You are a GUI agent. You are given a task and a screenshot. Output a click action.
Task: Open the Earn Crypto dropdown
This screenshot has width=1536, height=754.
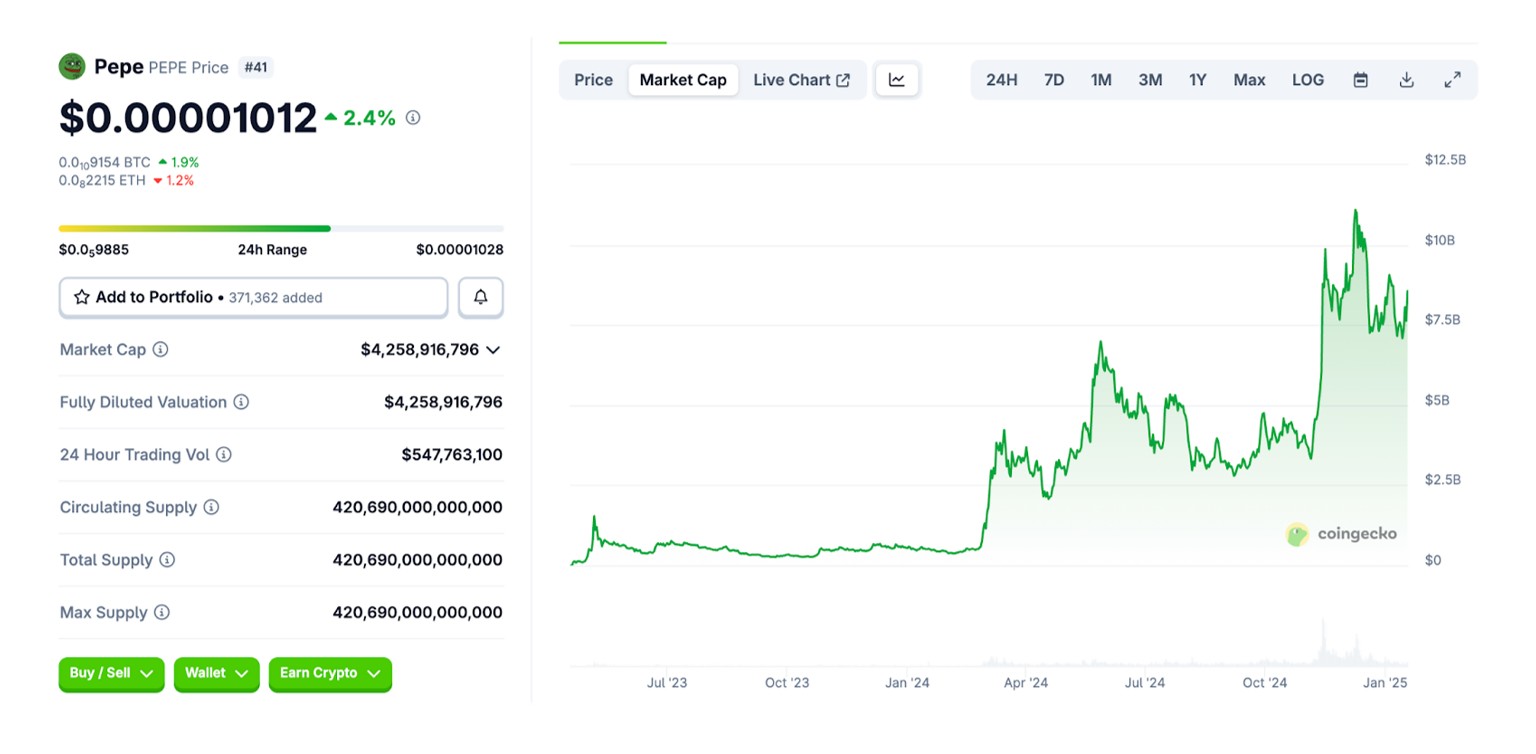[x=330, y=674]
